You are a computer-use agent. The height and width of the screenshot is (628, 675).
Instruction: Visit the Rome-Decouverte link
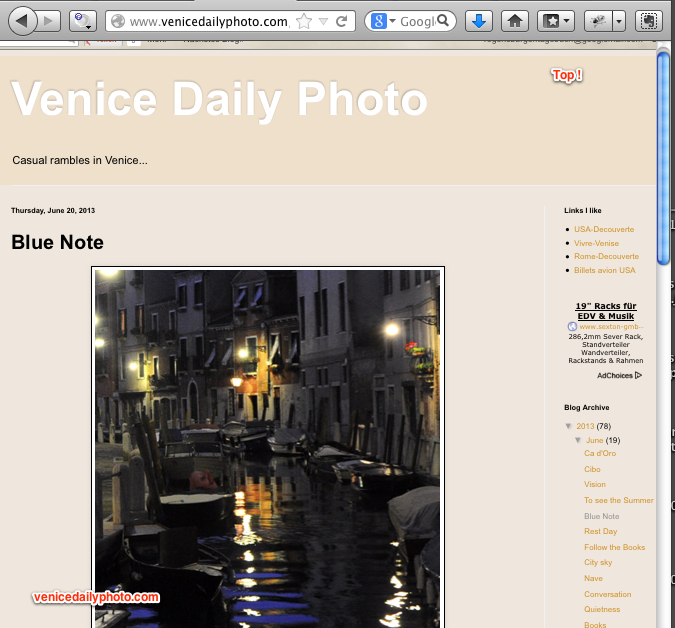click(606, 257)
